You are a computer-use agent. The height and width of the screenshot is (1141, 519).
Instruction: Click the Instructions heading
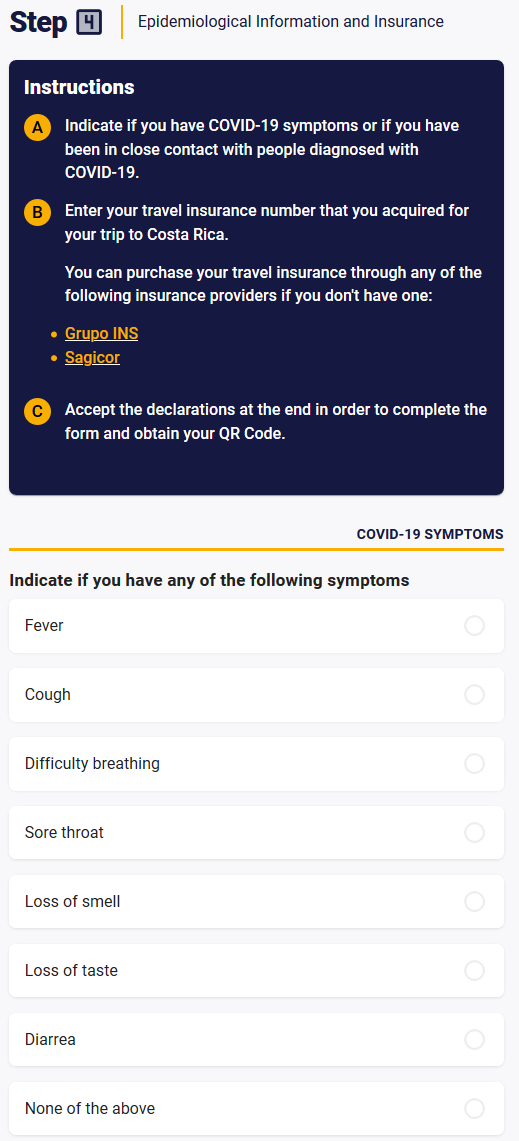[x=79, y=87]
